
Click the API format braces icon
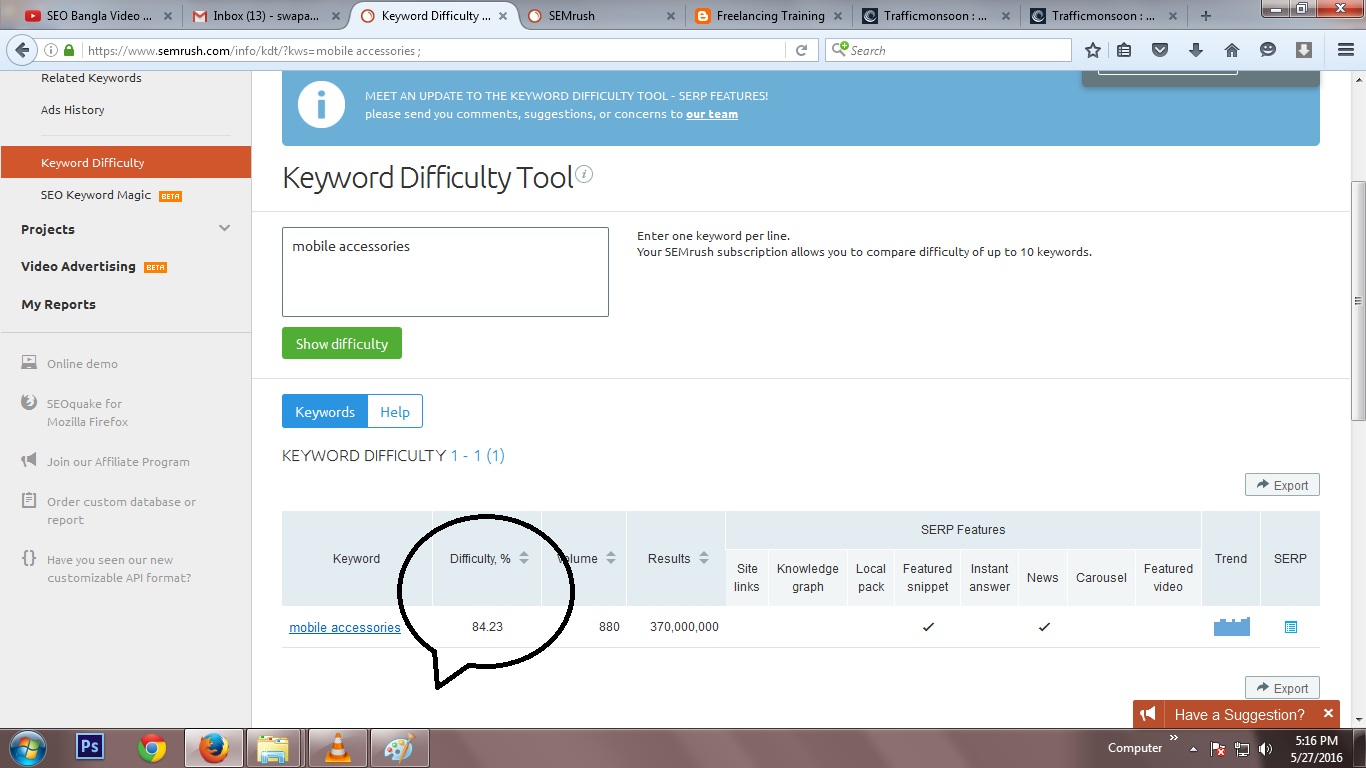pos(29,559)
